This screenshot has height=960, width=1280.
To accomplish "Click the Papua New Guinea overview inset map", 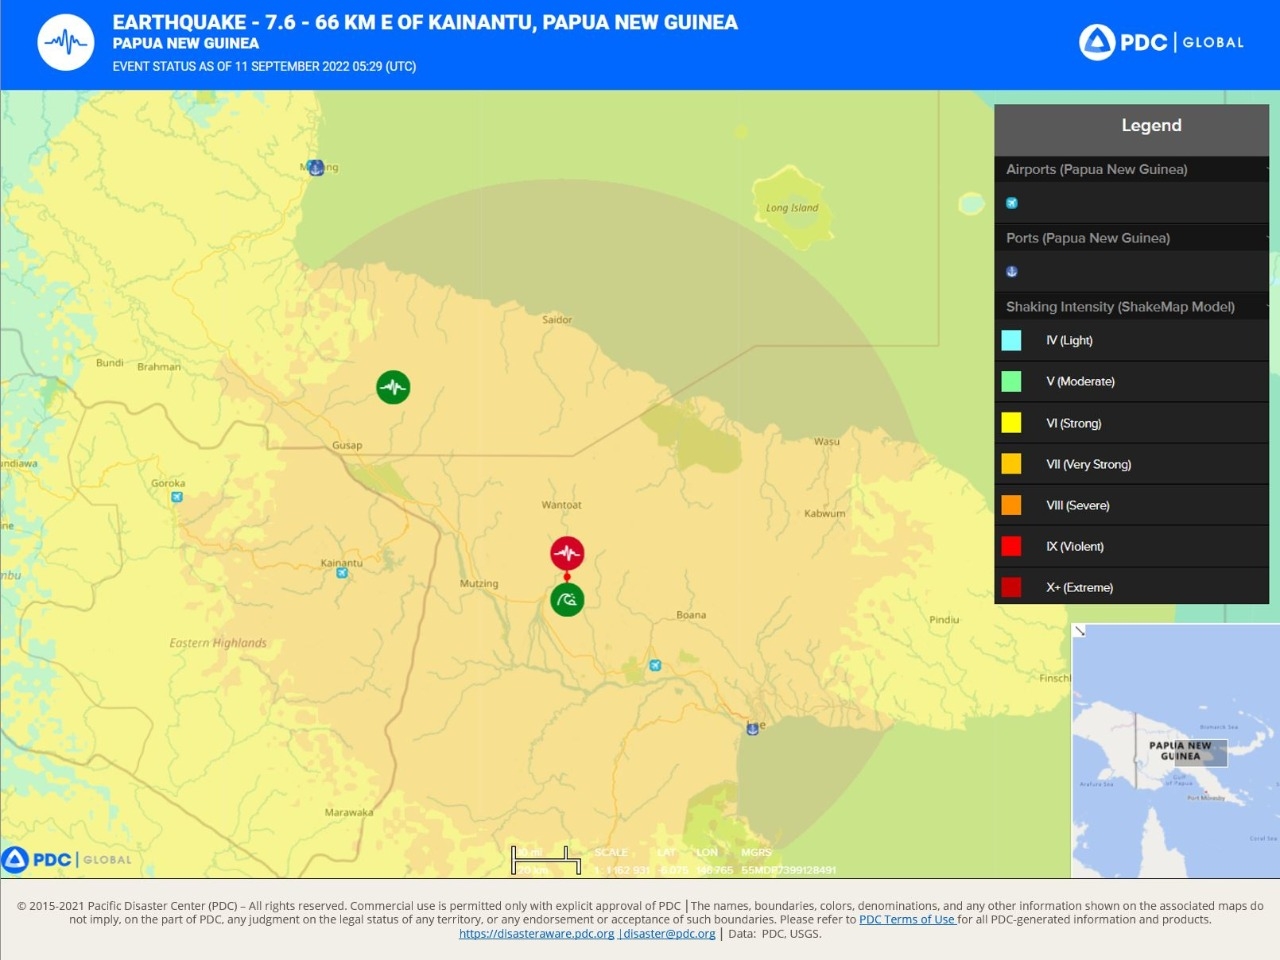I will pos(1176,751).
